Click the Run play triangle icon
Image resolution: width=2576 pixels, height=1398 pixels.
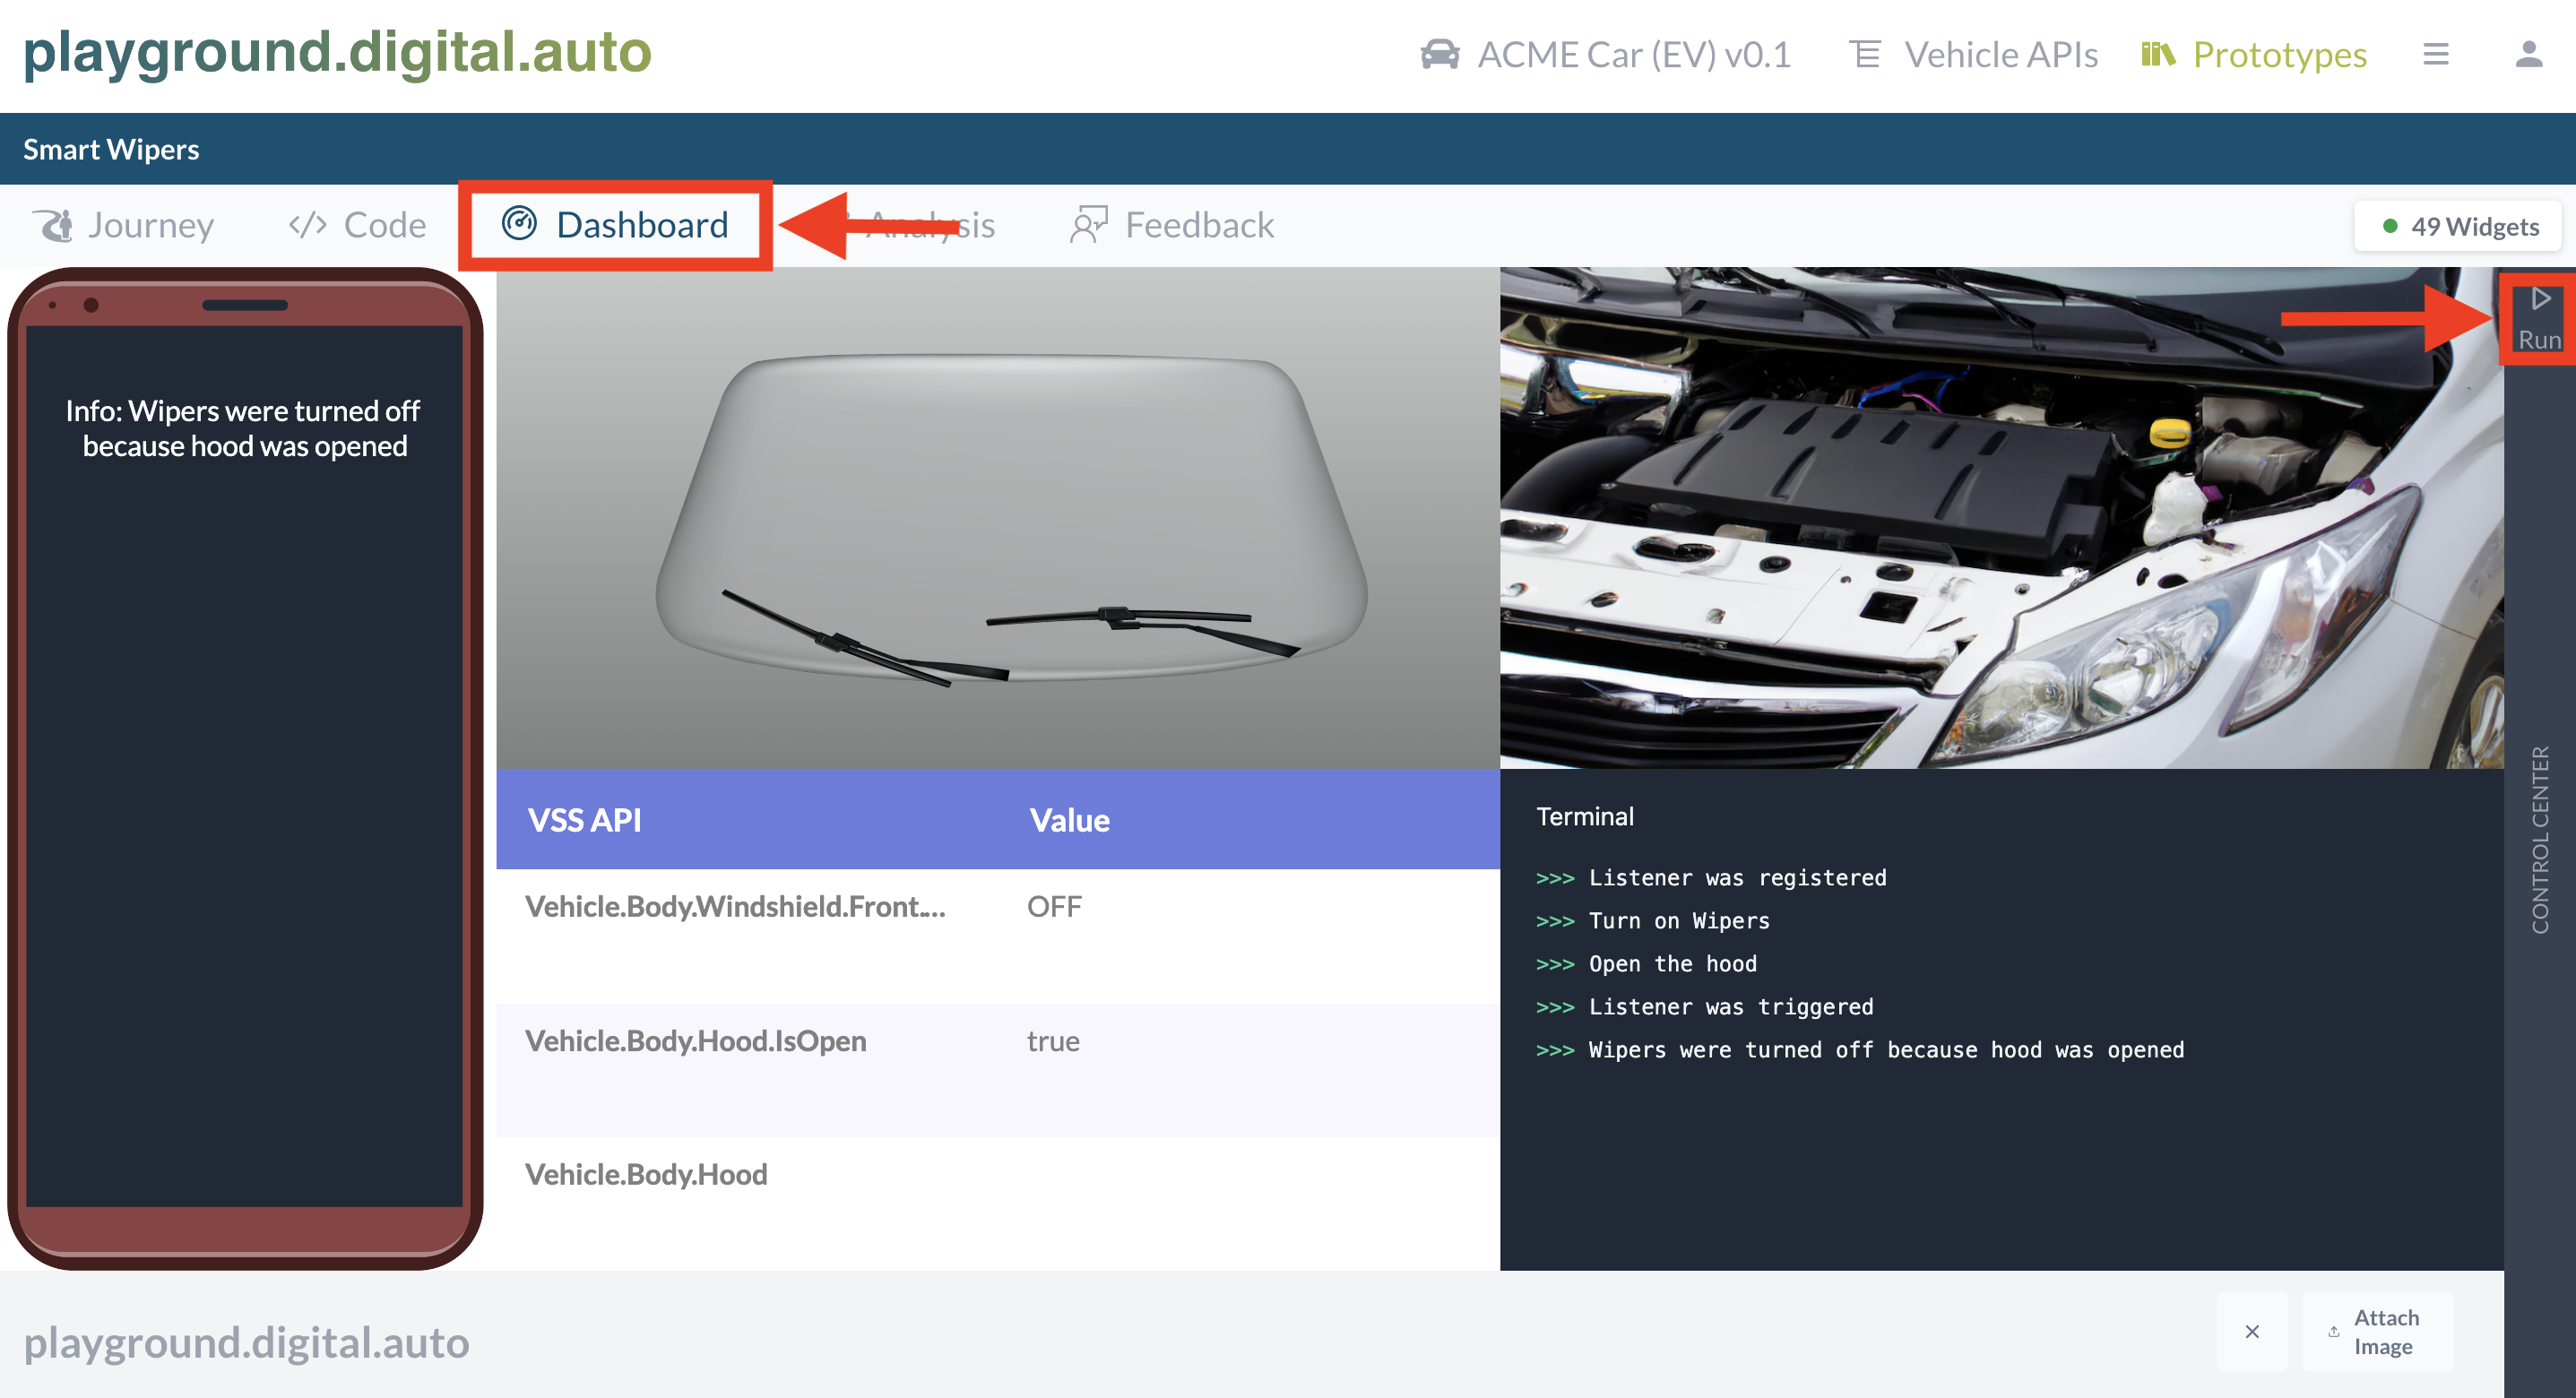(x=2539, y=299)
